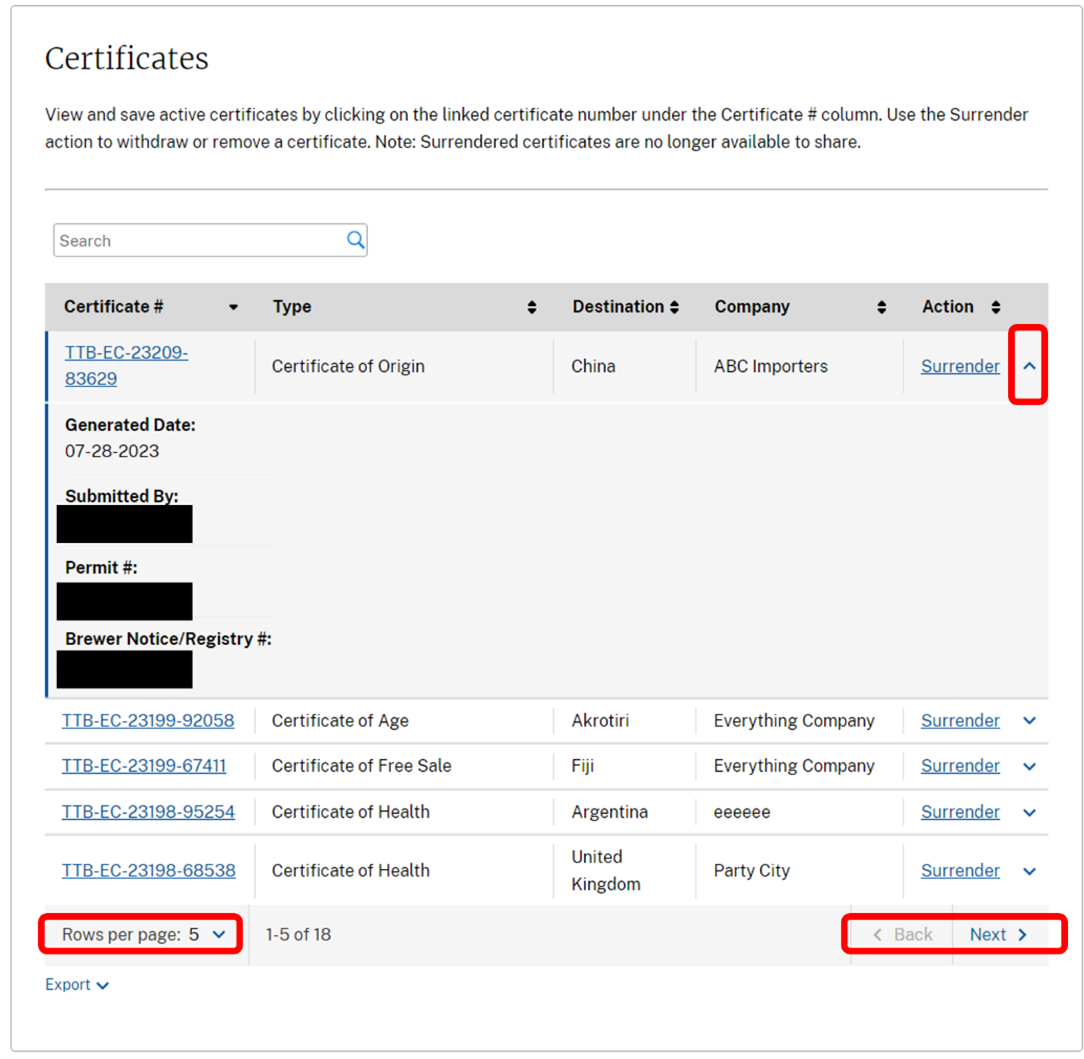The image size is (1084, 1059).
Task: Open the Export dropdown
Action: (x=77, y=984)
